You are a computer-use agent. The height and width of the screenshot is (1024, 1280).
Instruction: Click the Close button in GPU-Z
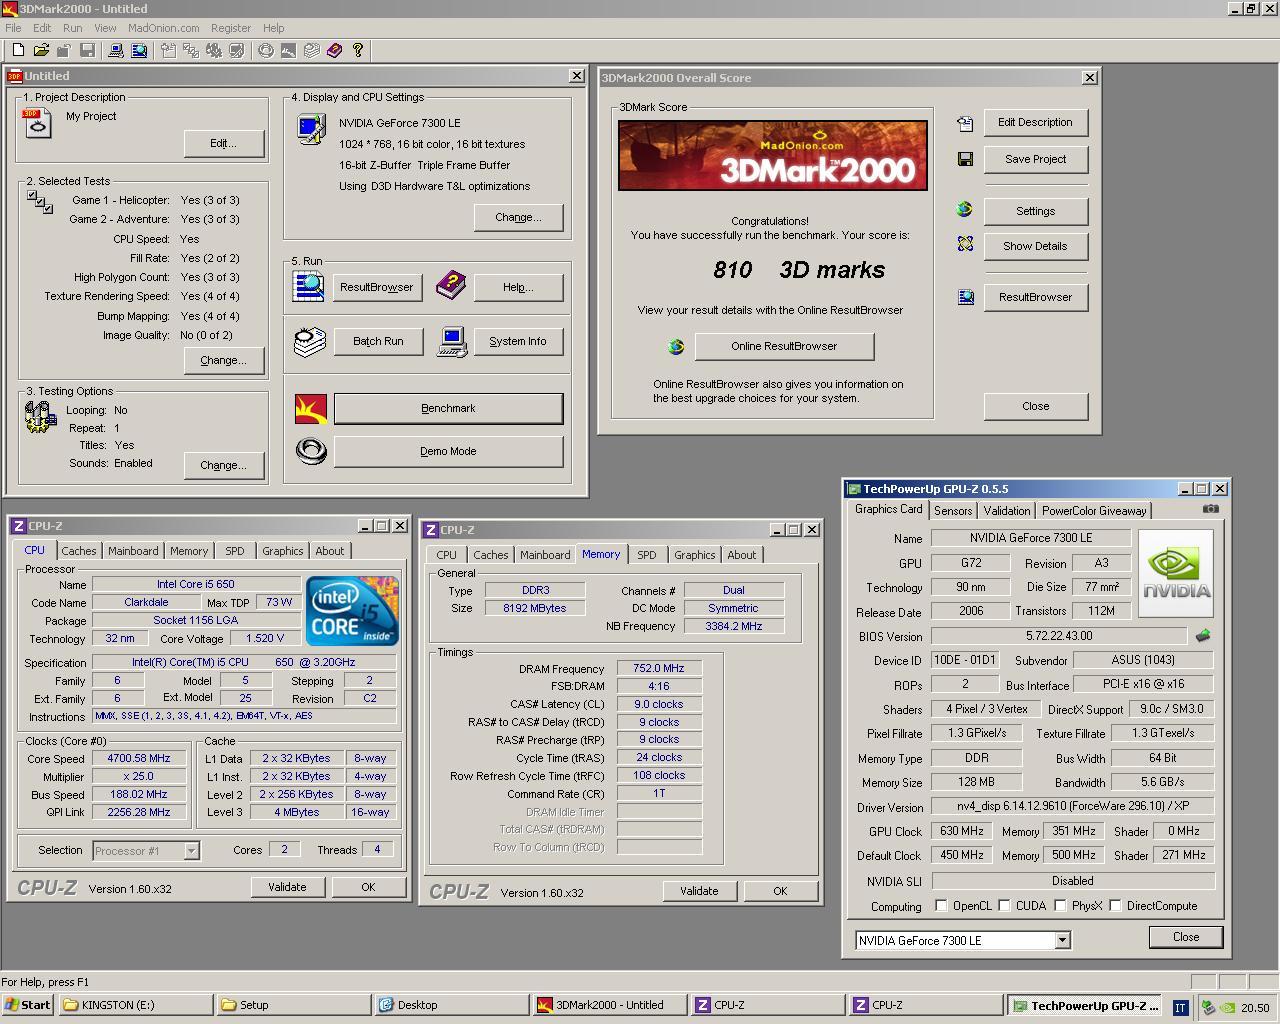click(1186, 937)
